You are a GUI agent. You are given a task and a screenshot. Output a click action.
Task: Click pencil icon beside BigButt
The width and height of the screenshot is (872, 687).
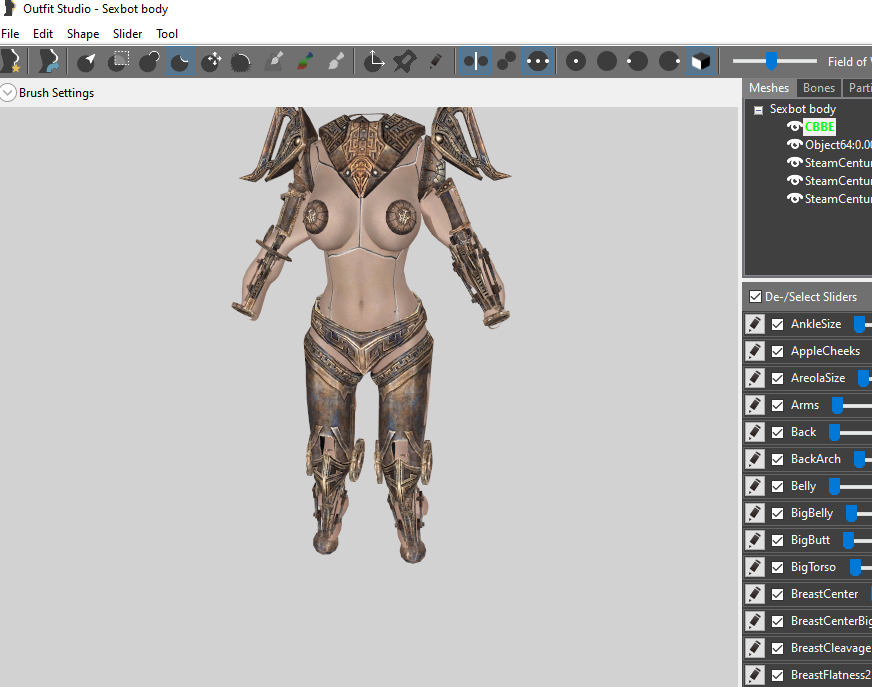coord(755,540)
